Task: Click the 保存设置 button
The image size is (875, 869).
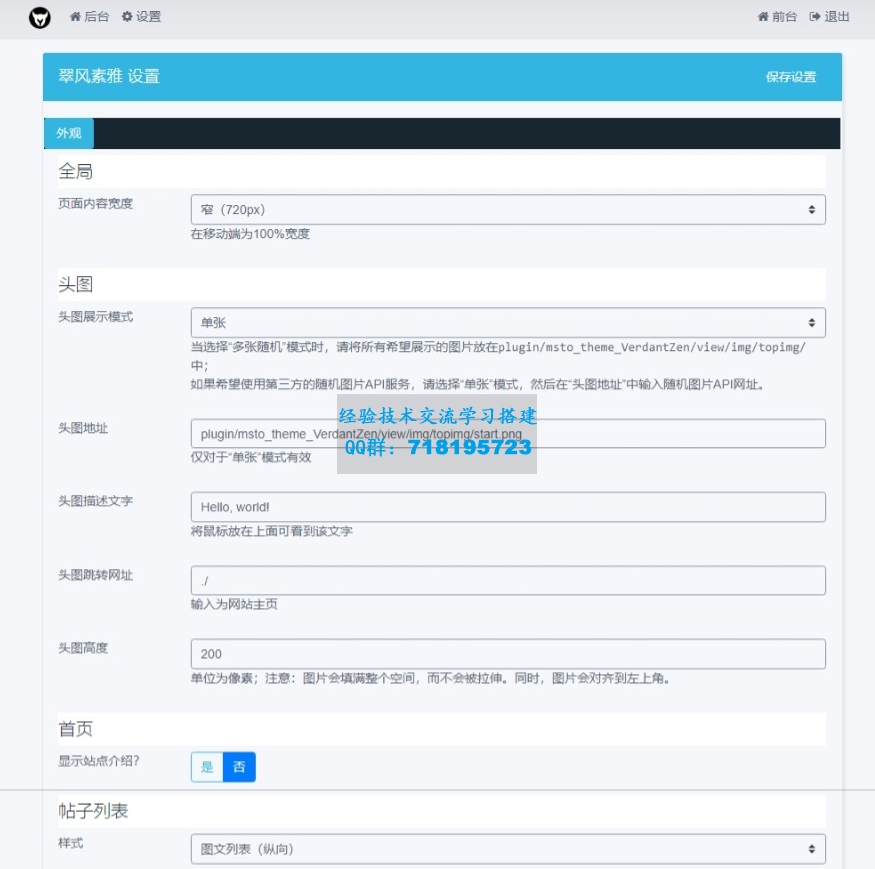Action: 791,77
